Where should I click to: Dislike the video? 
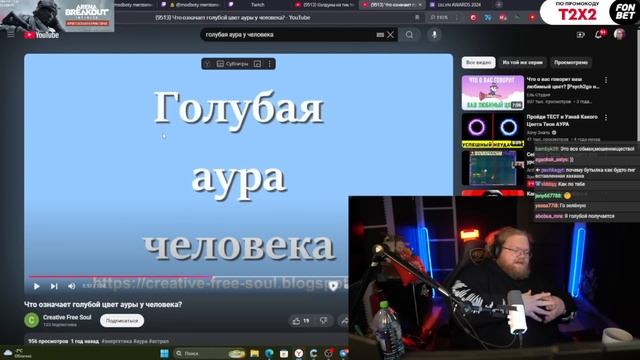click(x=324, y=321)
